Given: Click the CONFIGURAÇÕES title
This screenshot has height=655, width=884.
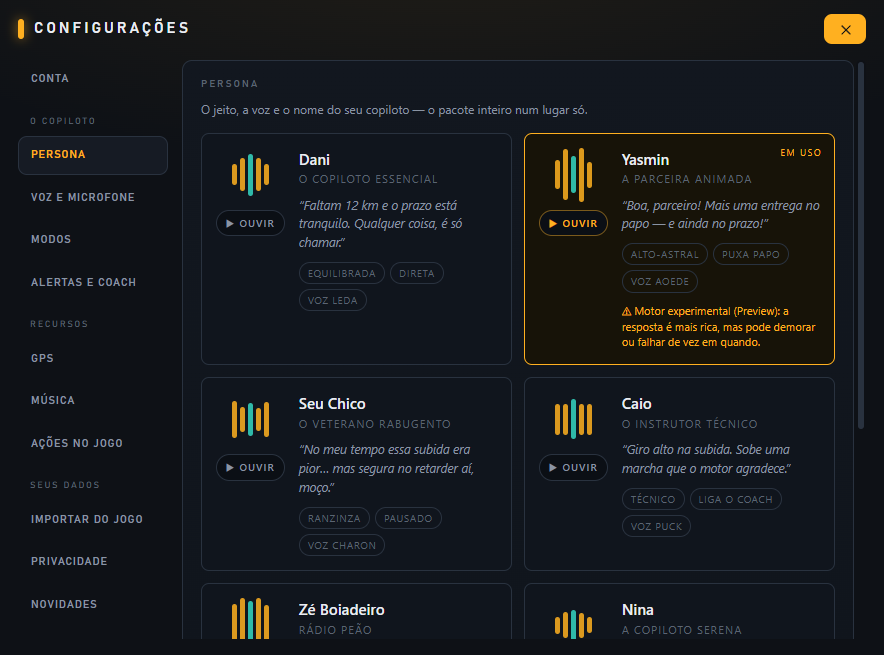Looking at the screenshot, I should point(112,28).
